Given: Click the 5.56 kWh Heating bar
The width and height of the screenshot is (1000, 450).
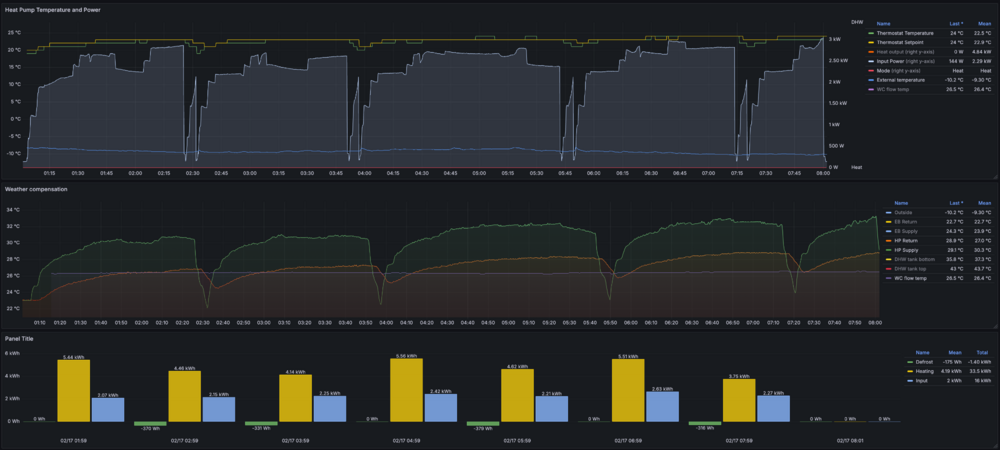Looking at the screenshot, I should 406,390.
